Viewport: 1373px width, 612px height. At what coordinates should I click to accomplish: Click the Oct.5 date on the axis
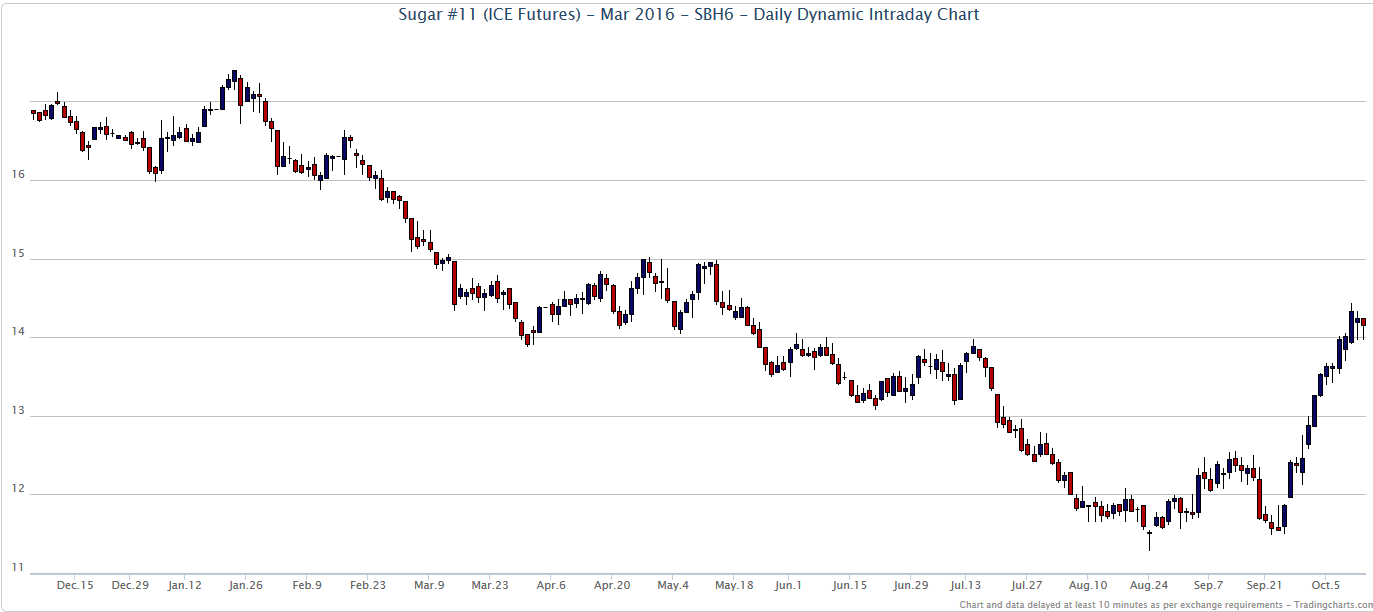tap(1326, 585)
